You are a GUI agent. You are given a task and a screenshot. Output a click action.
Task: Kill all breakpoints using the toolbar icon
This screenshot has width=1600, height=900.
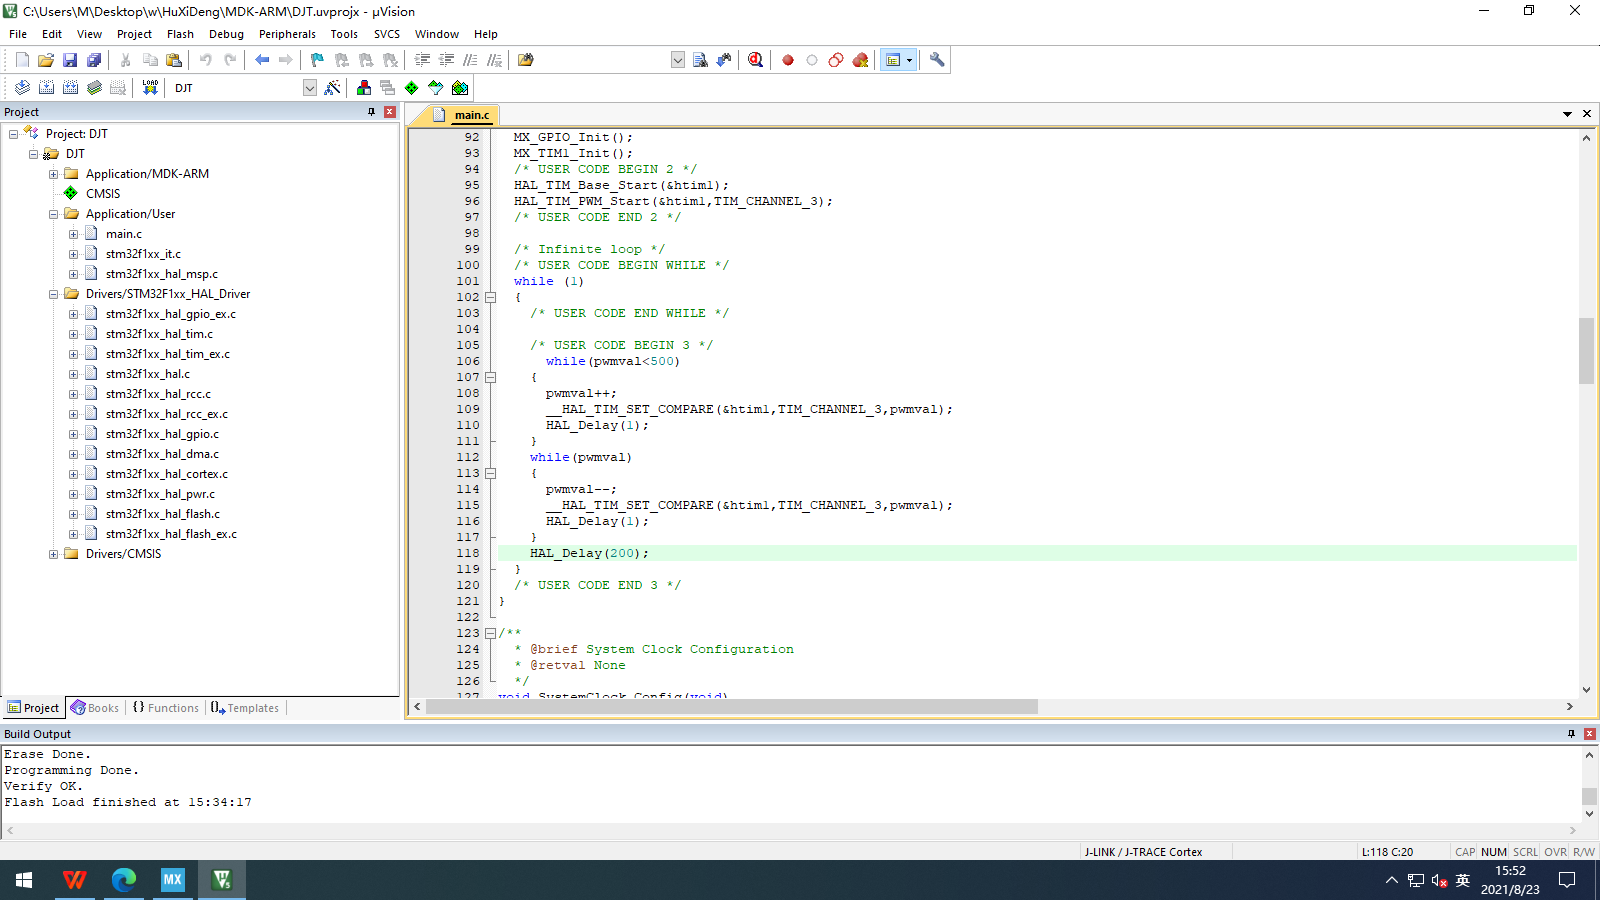coord(860,60)
